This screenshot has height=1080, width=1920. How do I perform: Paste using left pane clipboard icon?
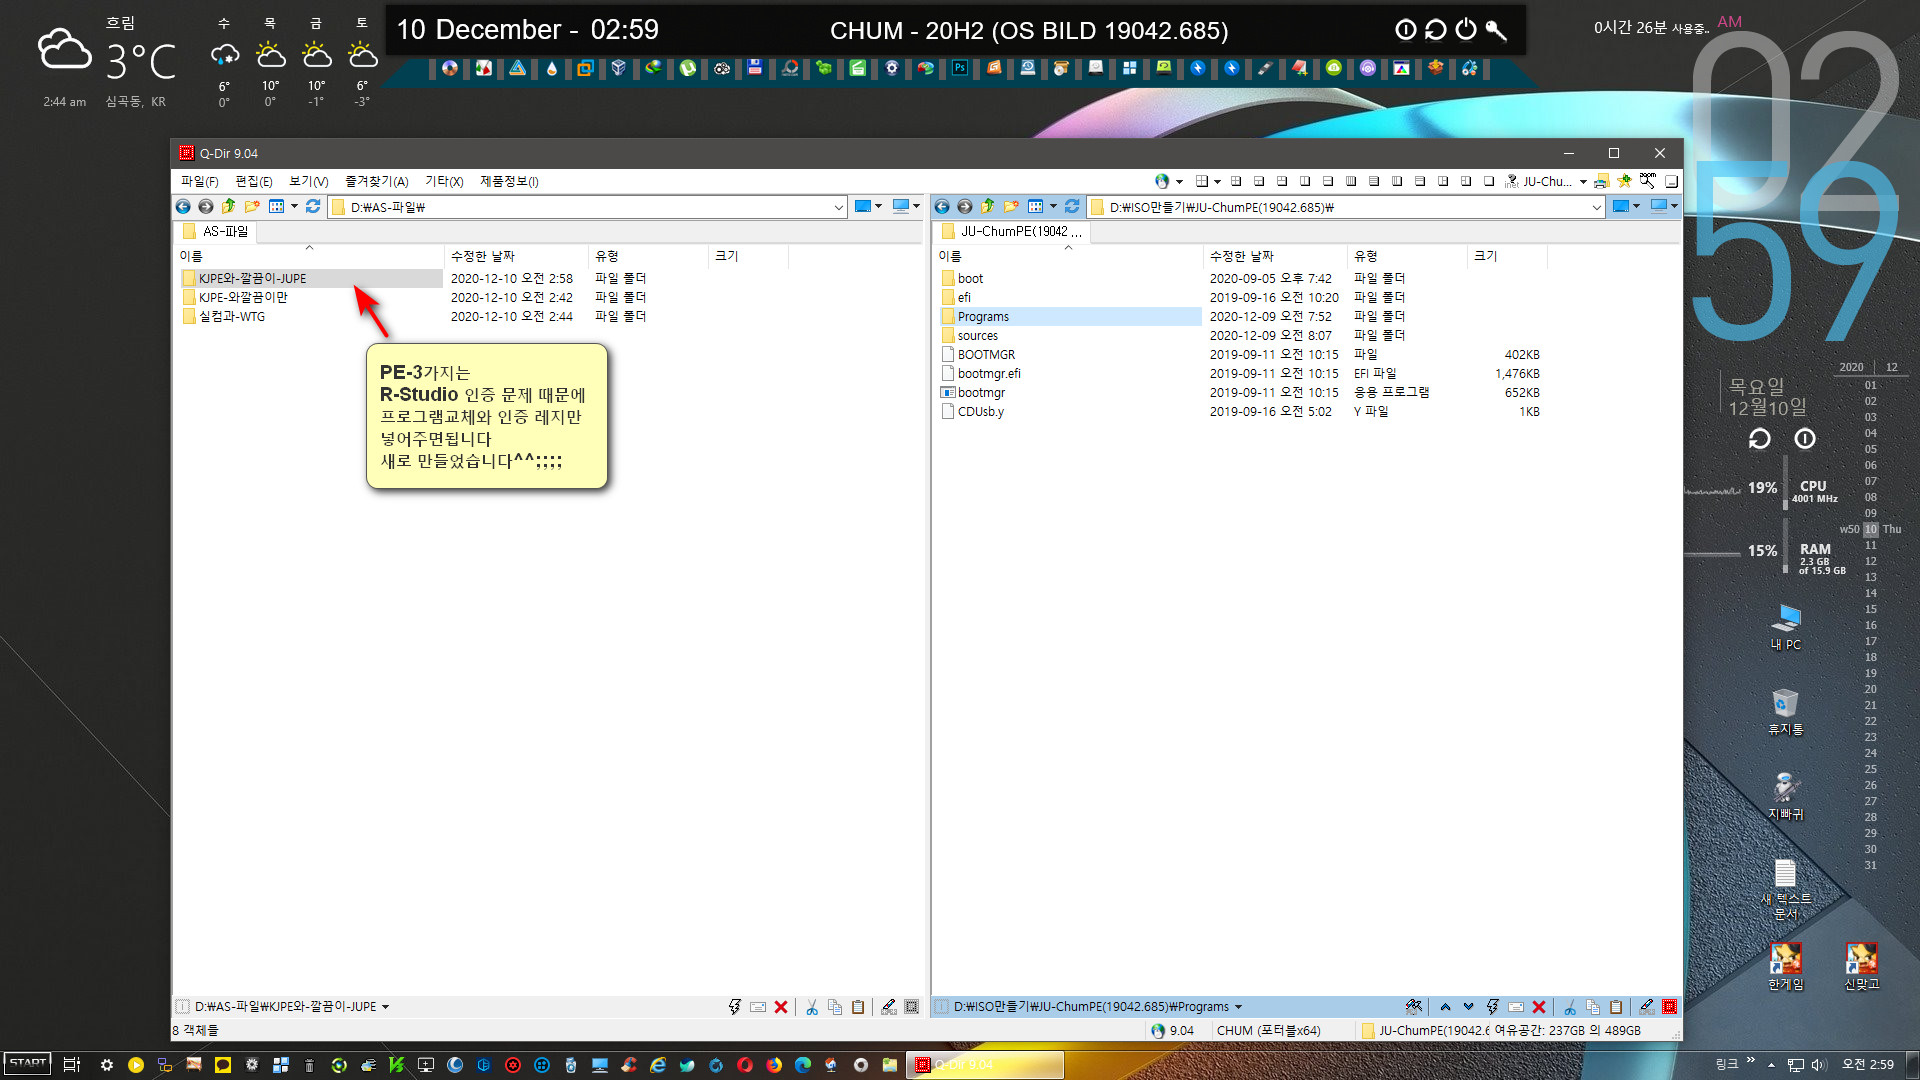coord(858,1007)
